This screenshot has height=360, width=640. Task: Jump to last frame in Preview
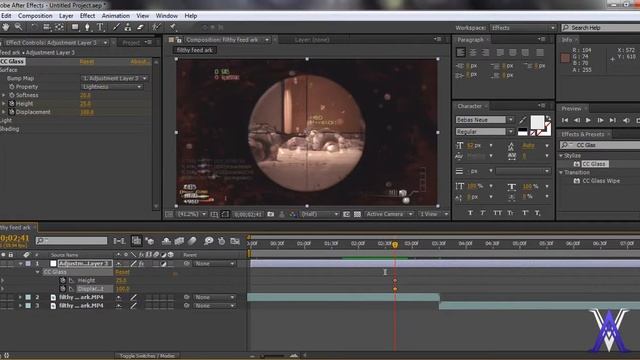pos(613,120)
